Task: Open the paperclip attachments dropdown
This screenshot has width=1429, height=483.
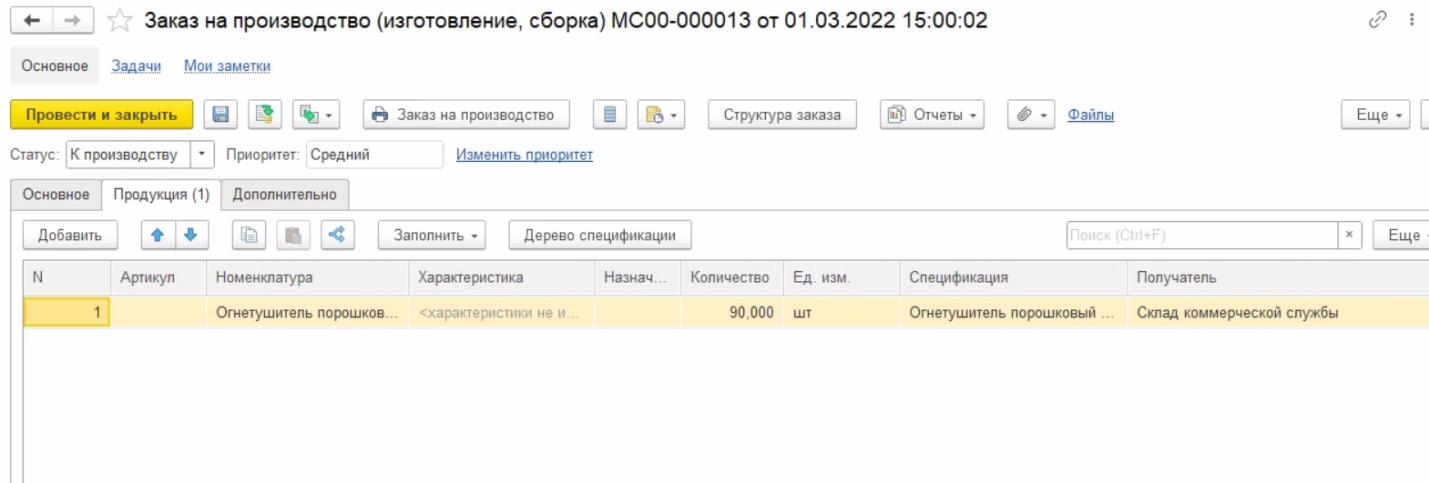Action: coord(1031,115)
